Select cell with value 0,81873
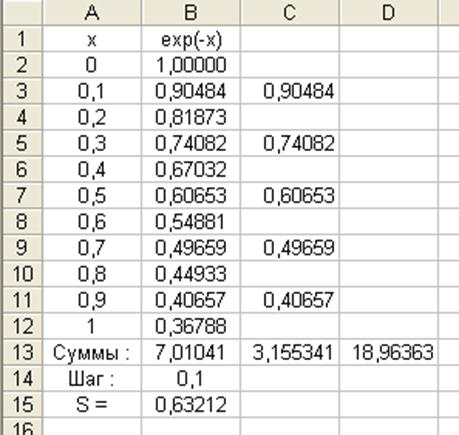 tap(191, 117)
